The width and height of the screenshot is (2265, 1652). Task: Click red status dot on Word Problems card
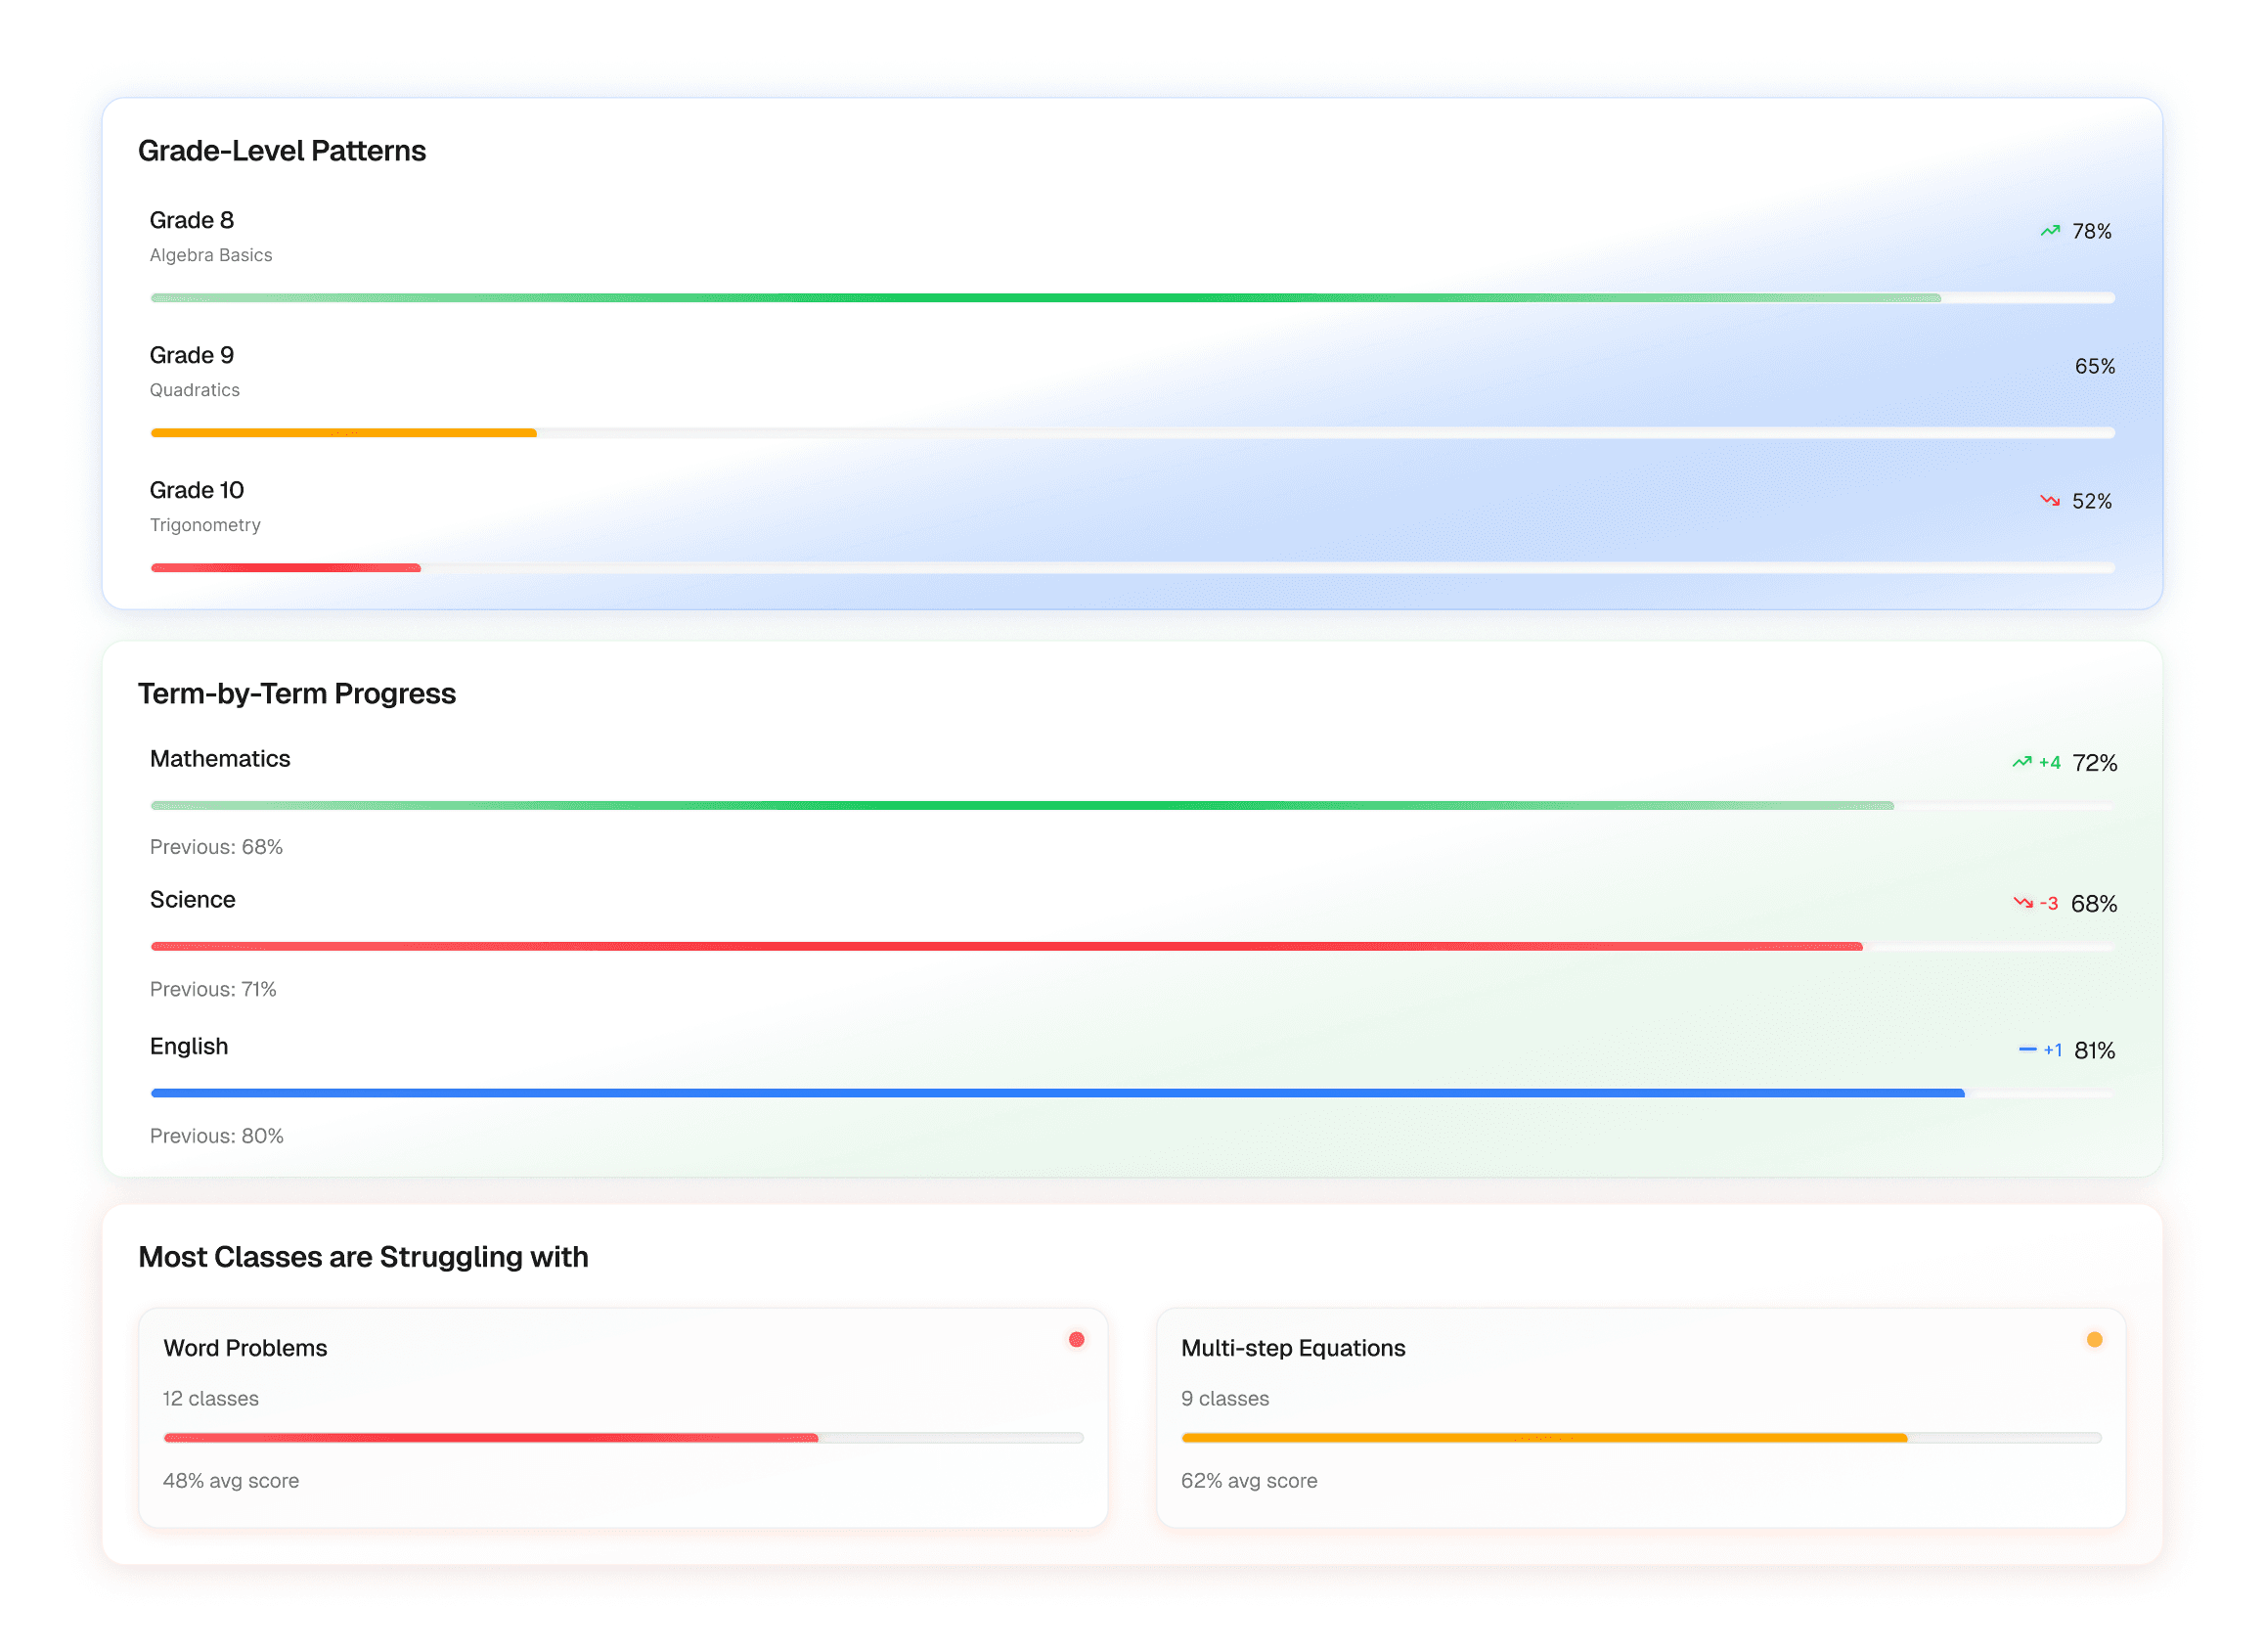[x=1076, y=1339]
